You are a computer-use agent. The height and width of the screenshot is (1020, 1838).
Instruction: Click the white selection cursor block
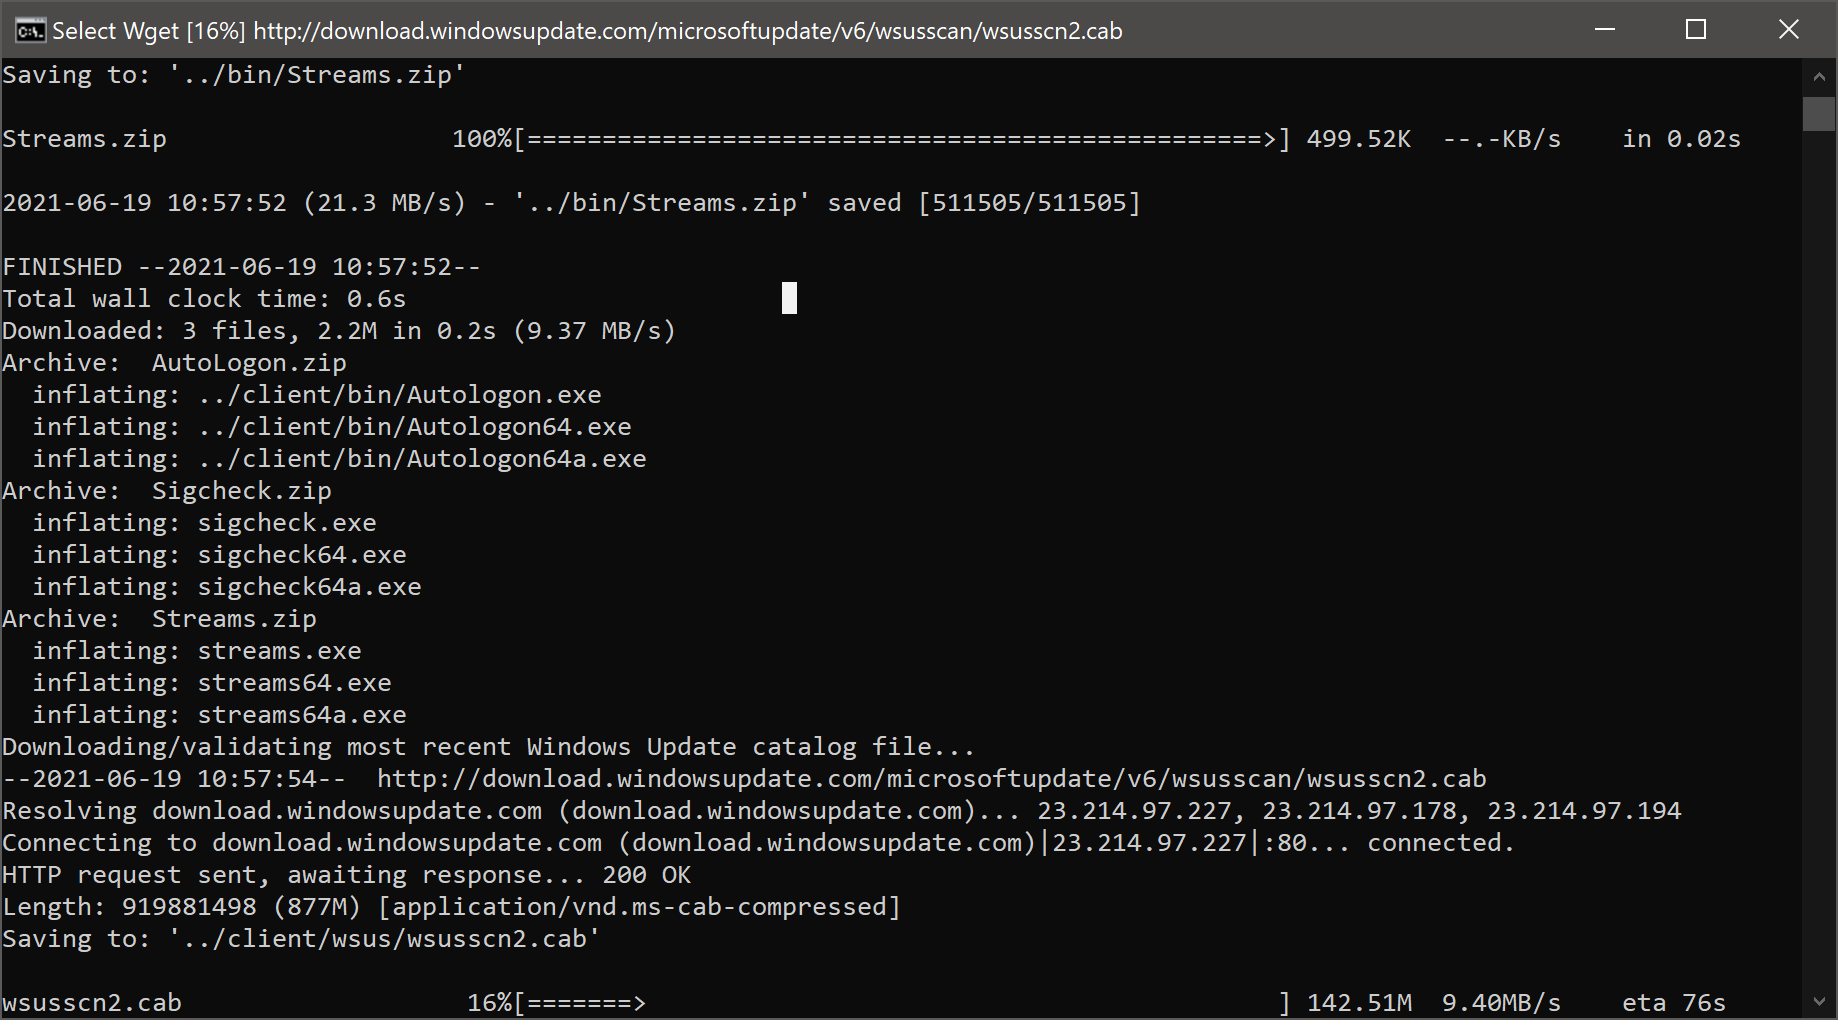tap(789, 298)
